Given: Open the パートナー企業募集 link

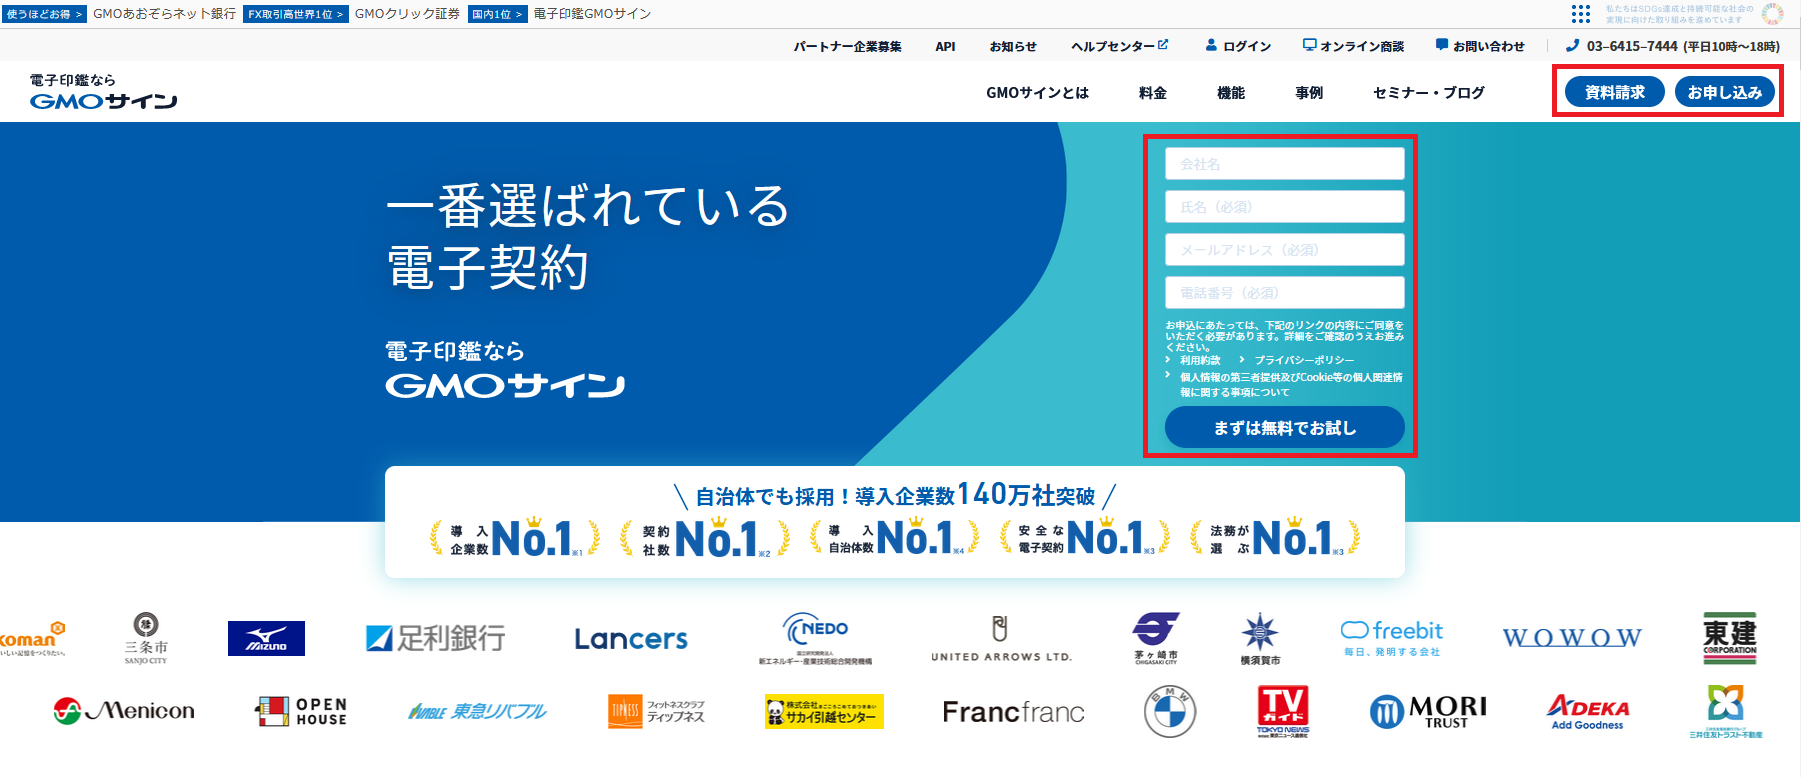Looking at the screenshot, I should coord(848,46).
